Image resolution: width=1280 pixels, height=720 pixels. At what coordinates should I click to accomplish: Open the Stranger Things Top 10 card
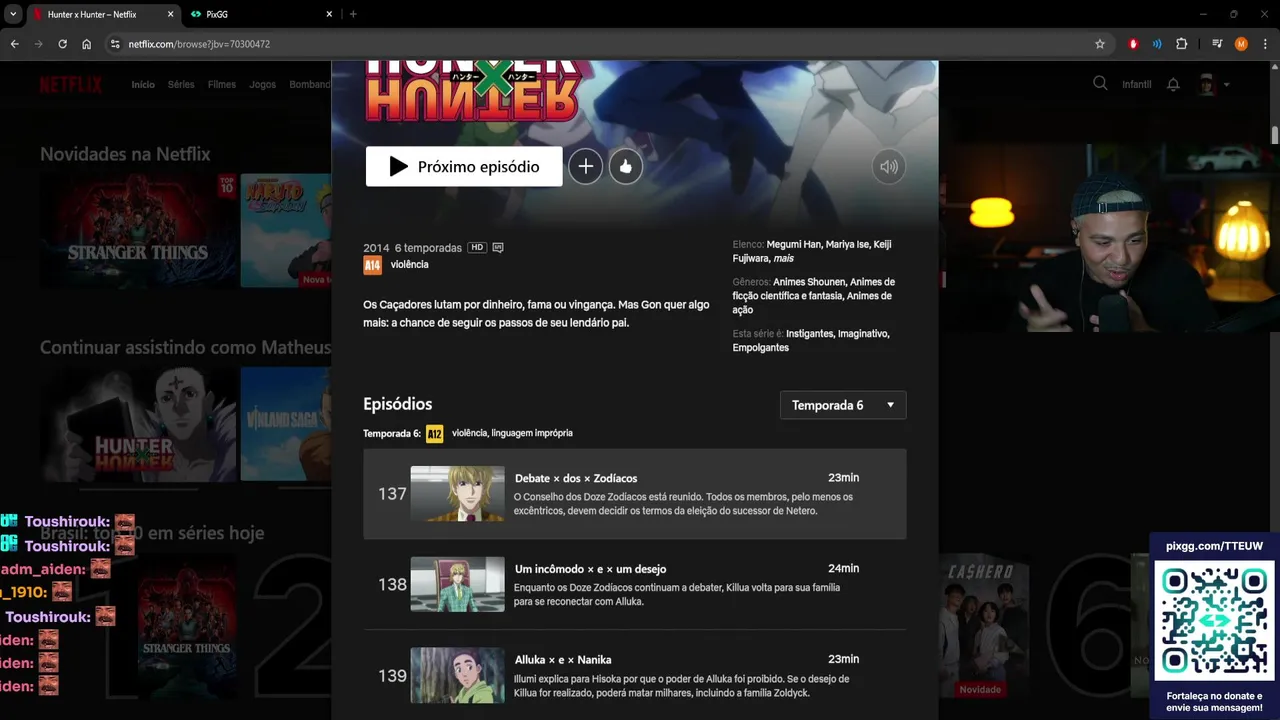point(187,626)
